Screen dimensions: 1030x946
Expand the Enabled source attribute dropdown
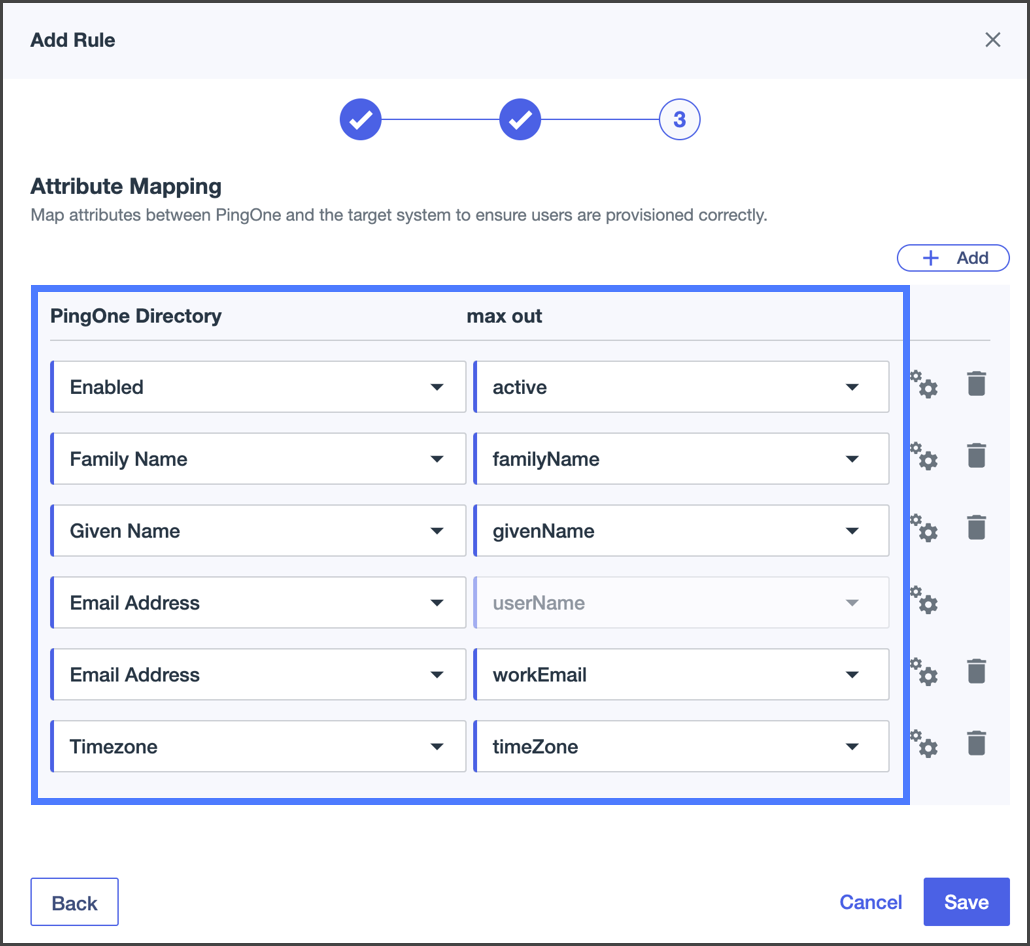point(258,387)
